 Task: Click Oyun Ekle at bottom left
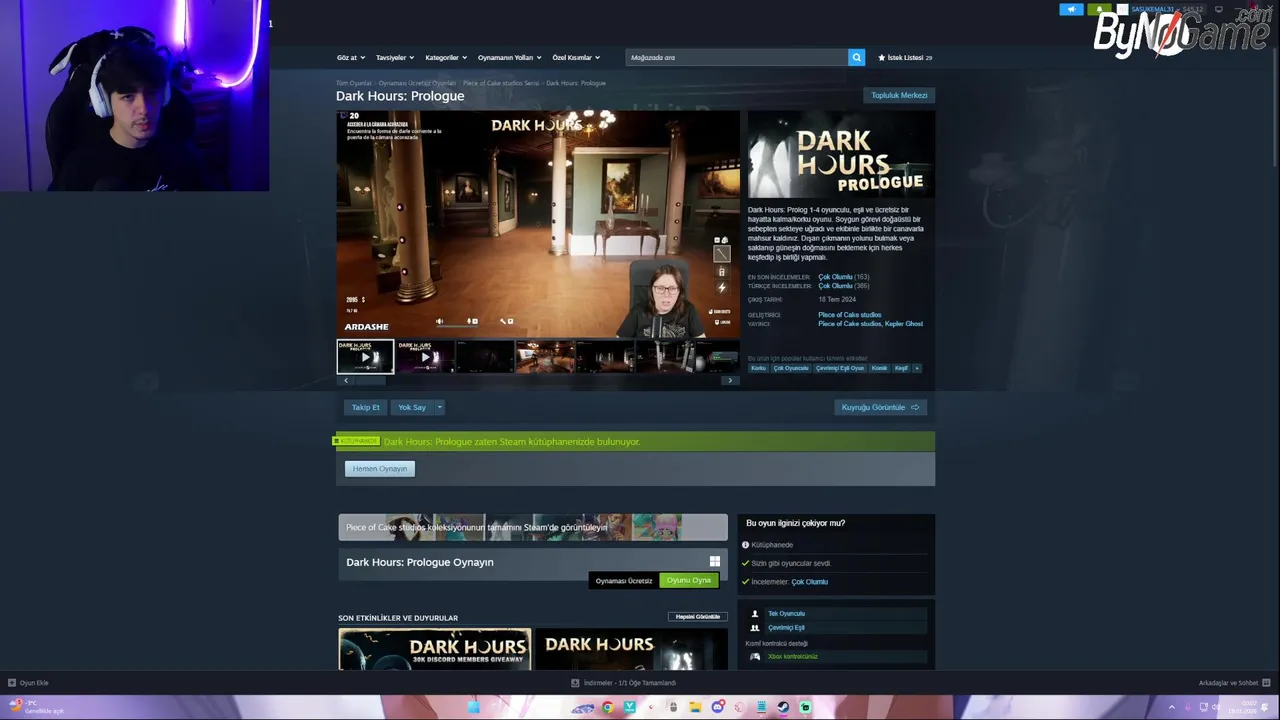coord(28,683)
